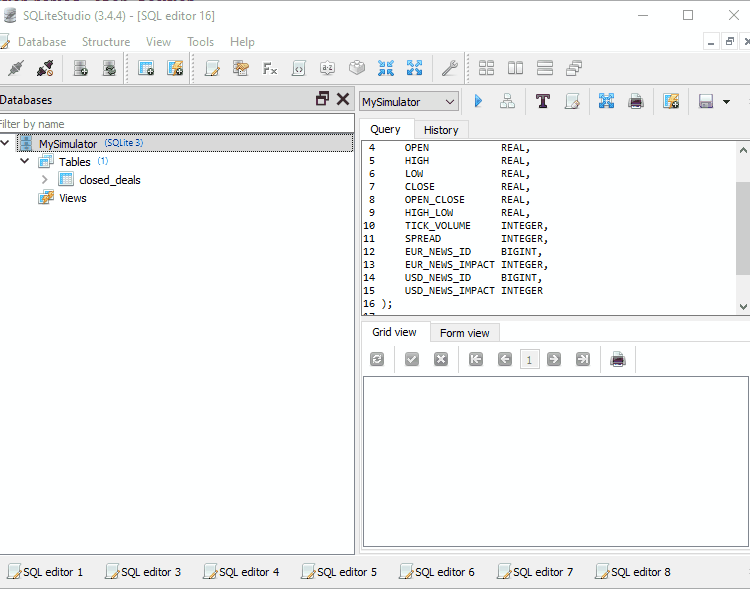Switch to the Form view tab

(x=464, y=333)
